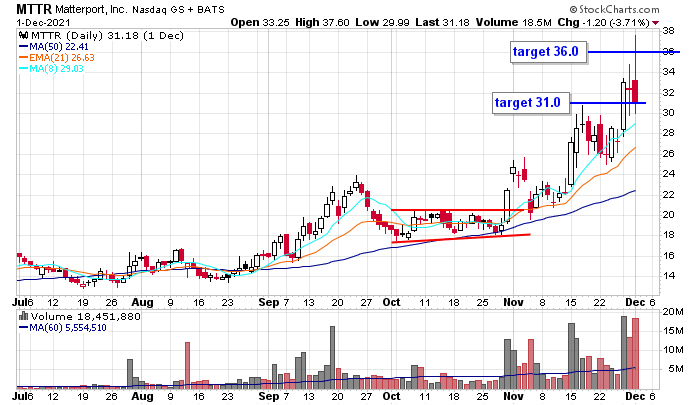Click the Sep label on the price chart axis

click(269, 302)
